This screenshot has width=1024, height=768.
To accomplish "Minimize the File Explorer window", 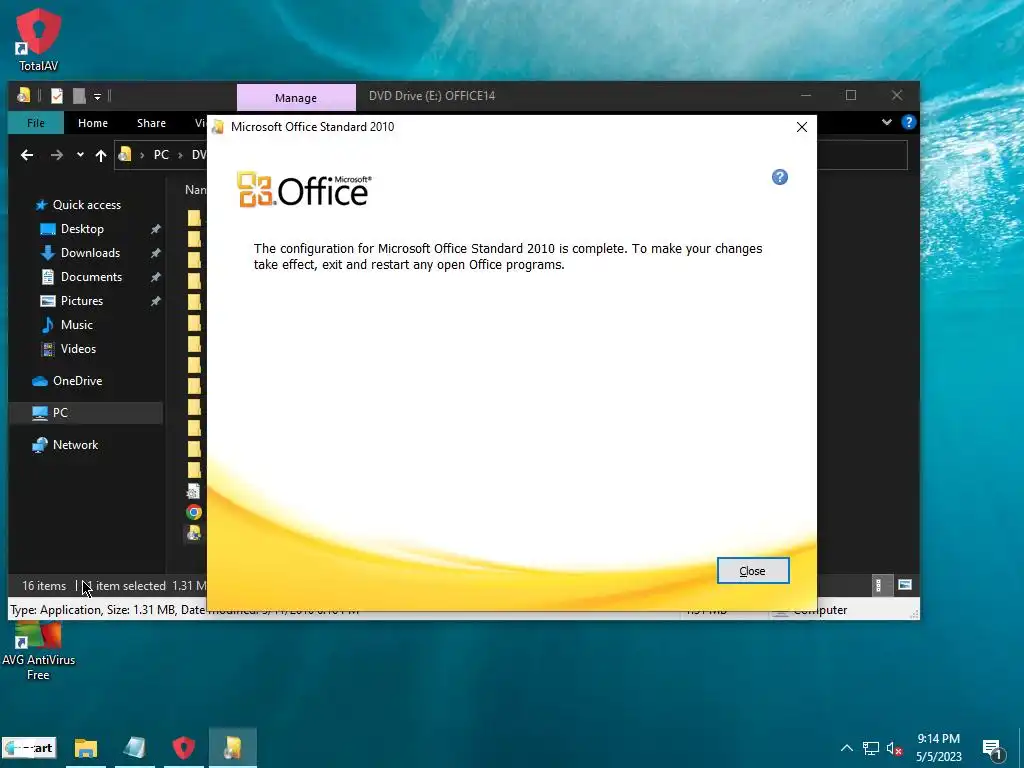I will pyautogui.click(x=806, y=95).
